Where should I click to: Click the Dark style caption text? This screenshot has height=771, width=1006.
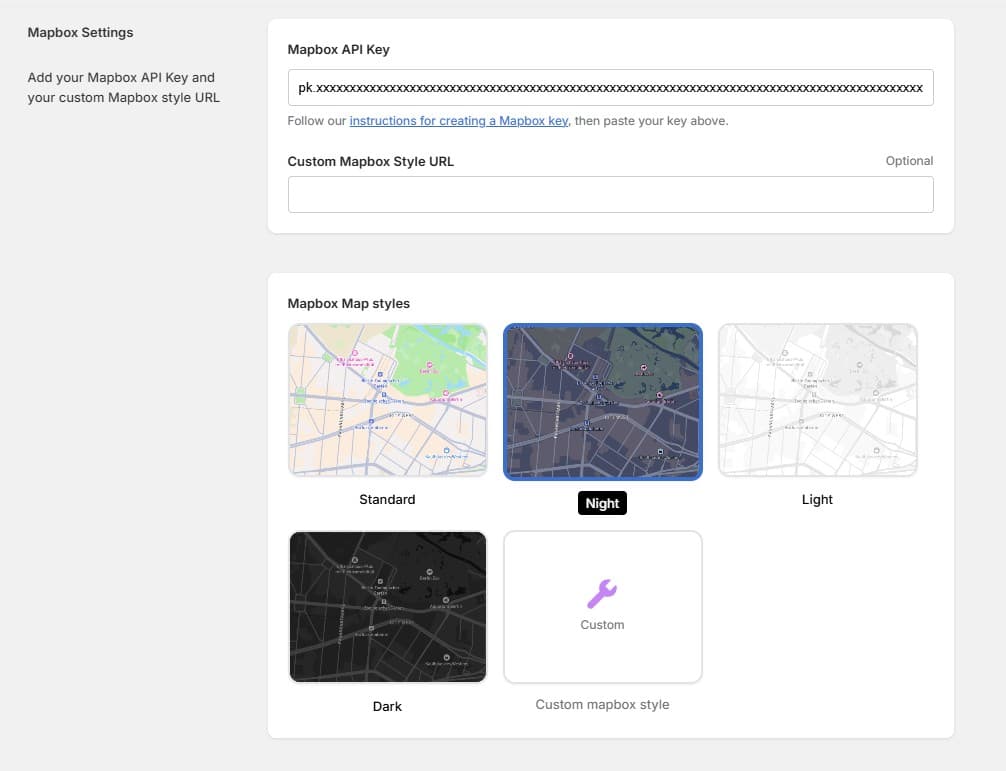387,706
